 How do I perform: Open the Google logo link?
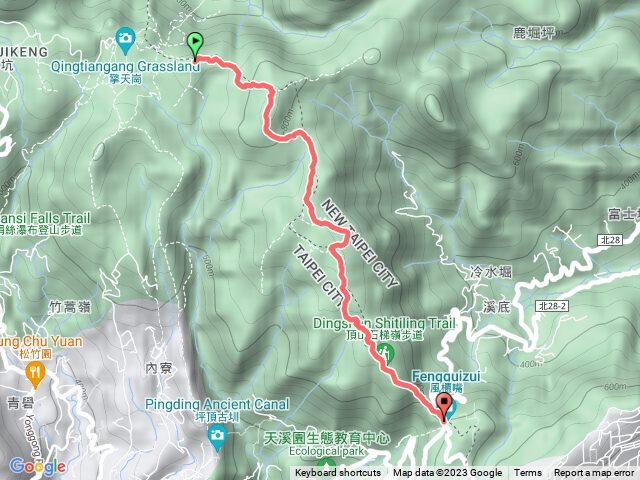tap(38, 466)
